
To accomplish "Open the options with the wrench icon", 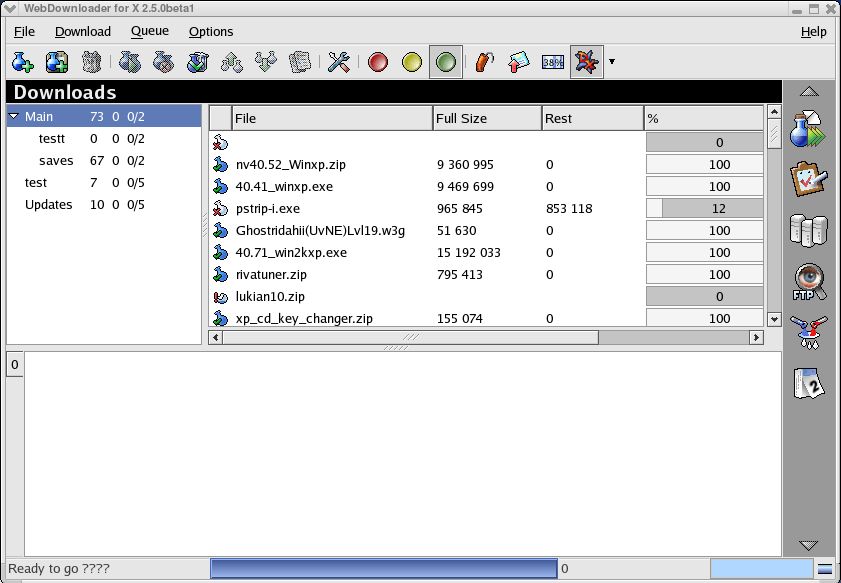I will click(339, 62).
